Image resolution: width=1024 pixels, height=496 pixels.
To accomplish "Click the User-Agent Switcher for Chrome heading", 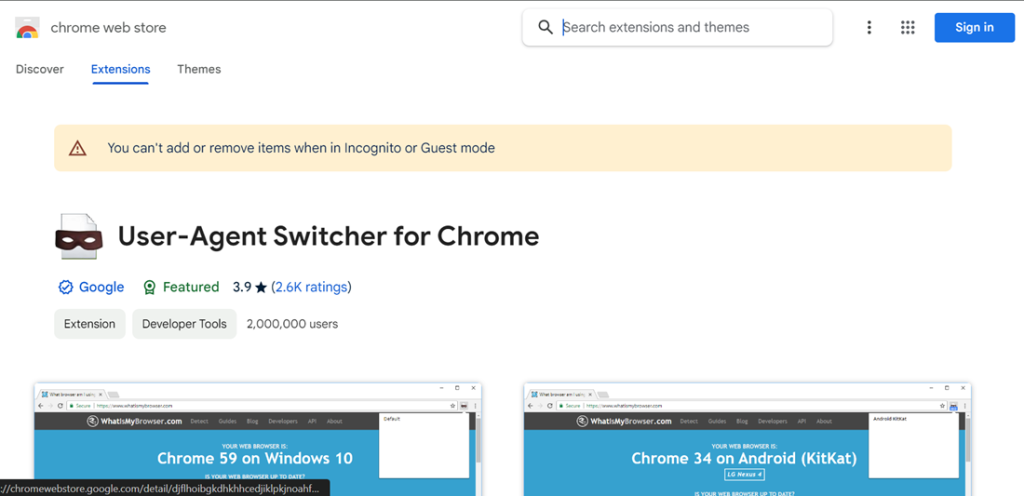I will [328, 236].
